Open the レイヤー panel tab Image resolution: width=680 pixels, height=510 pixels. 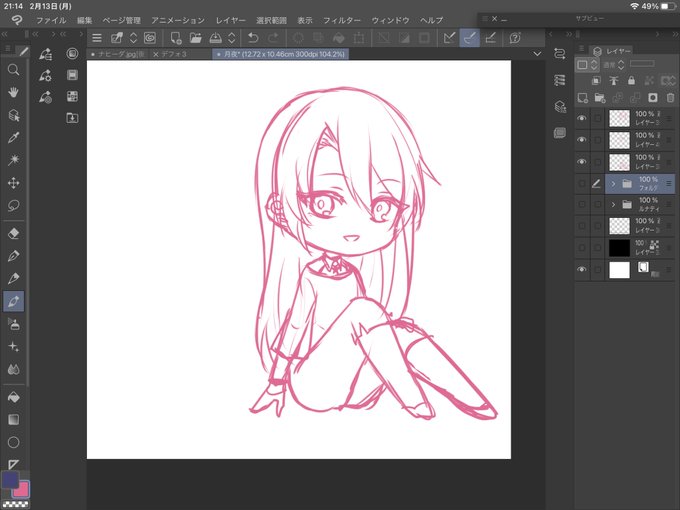pos(612,51)
